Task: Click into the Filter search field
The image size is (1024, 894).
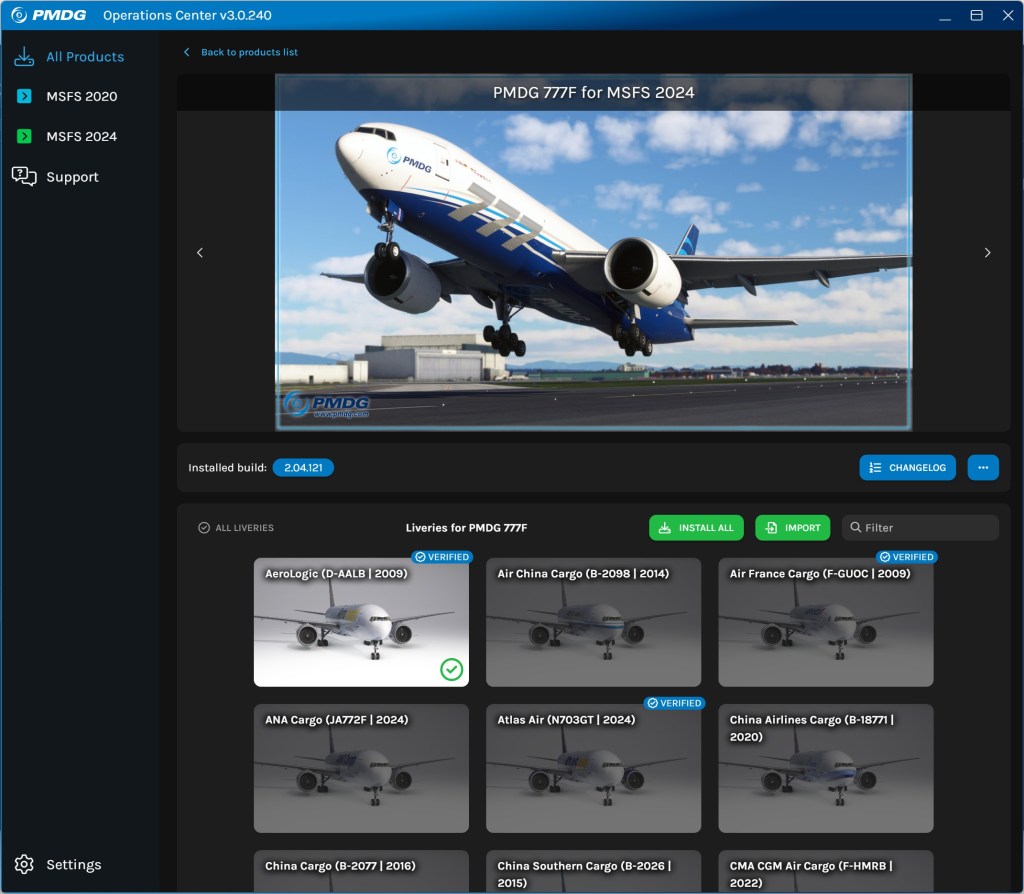Action: pyautogui.click(x=927, y=528)
